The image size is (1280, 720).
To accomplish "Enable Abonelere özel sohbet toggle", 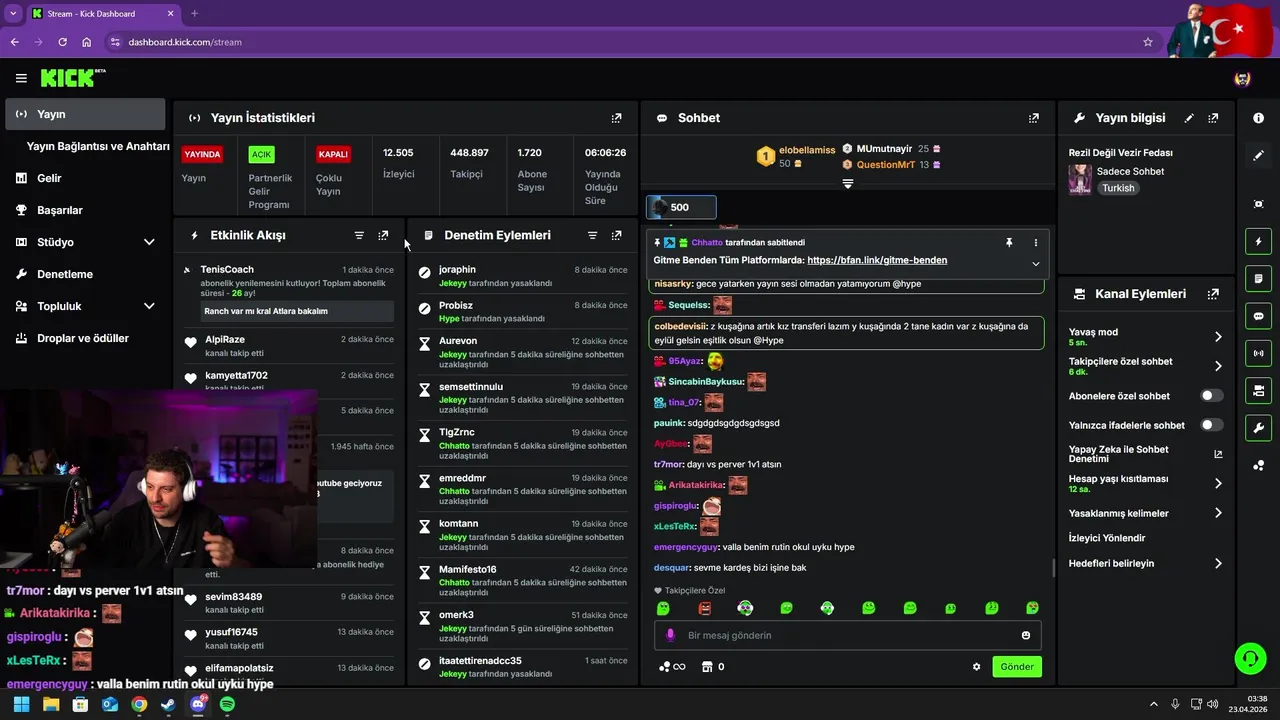I will 1211,396.
